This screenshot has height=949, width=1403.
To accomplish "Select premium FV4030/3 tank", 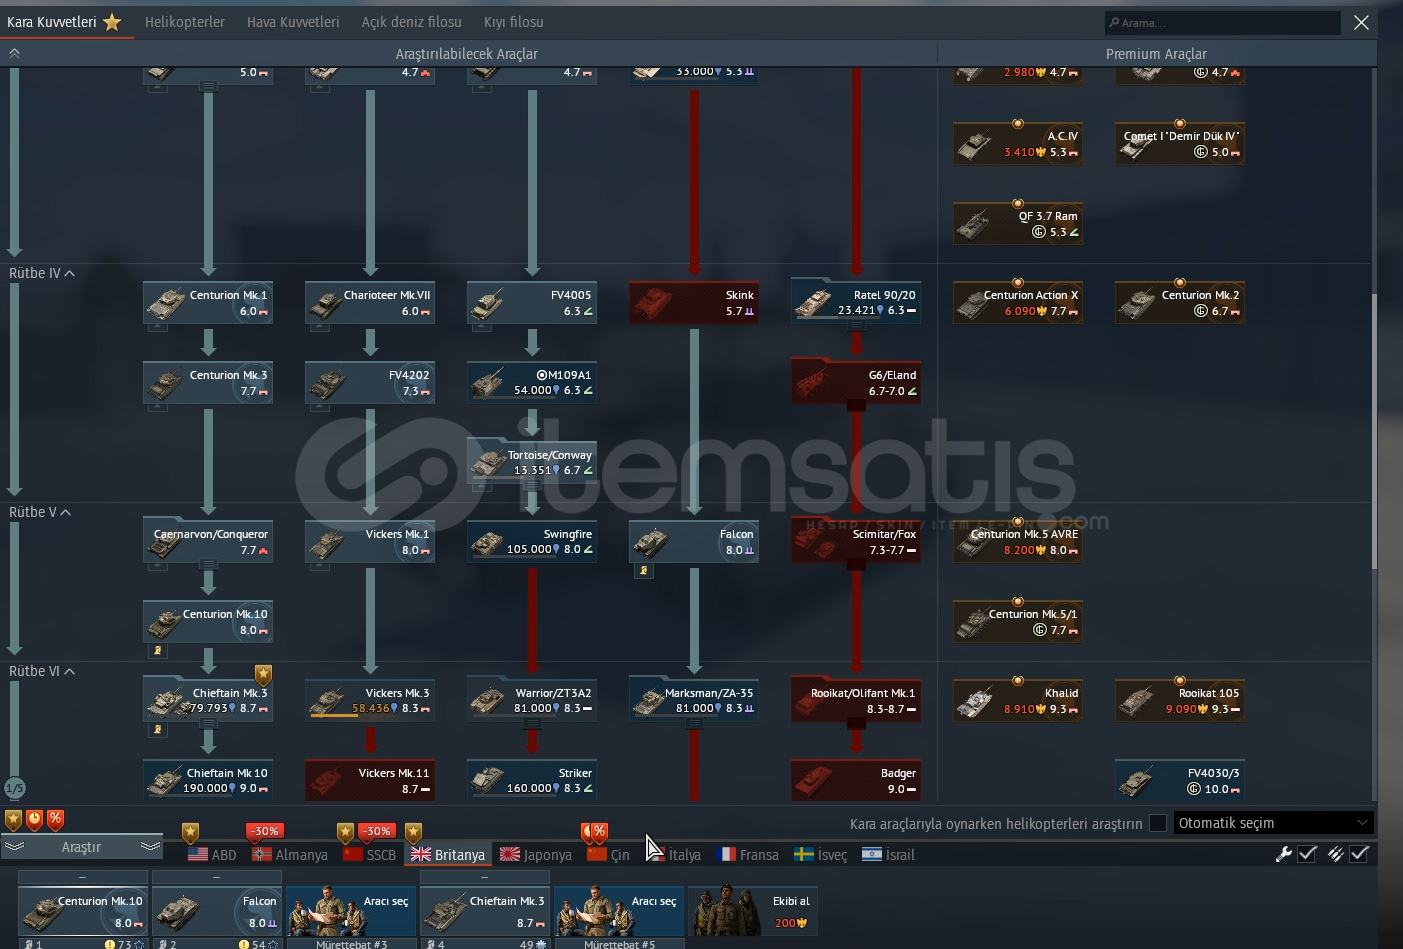I will pyautogui.click(x=1180, y=781).
